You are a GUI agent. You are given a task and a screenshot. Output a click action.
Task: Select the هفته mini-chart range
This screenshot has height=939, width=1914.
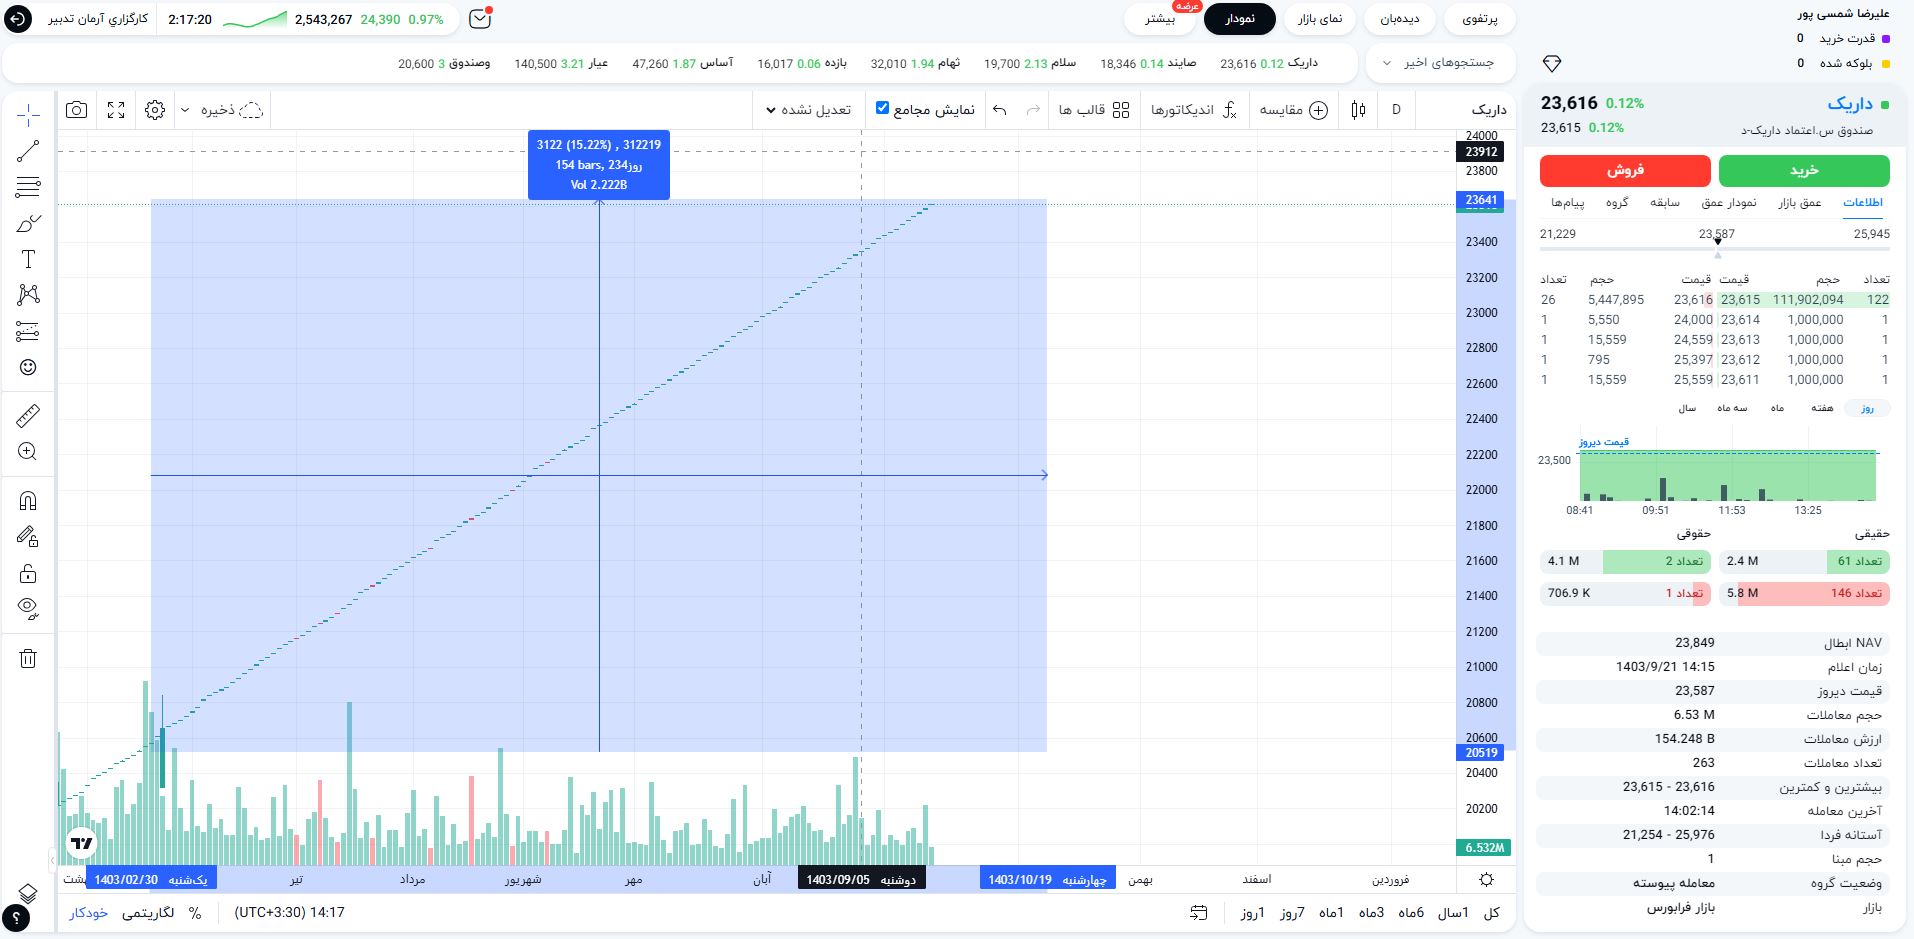1822,408
